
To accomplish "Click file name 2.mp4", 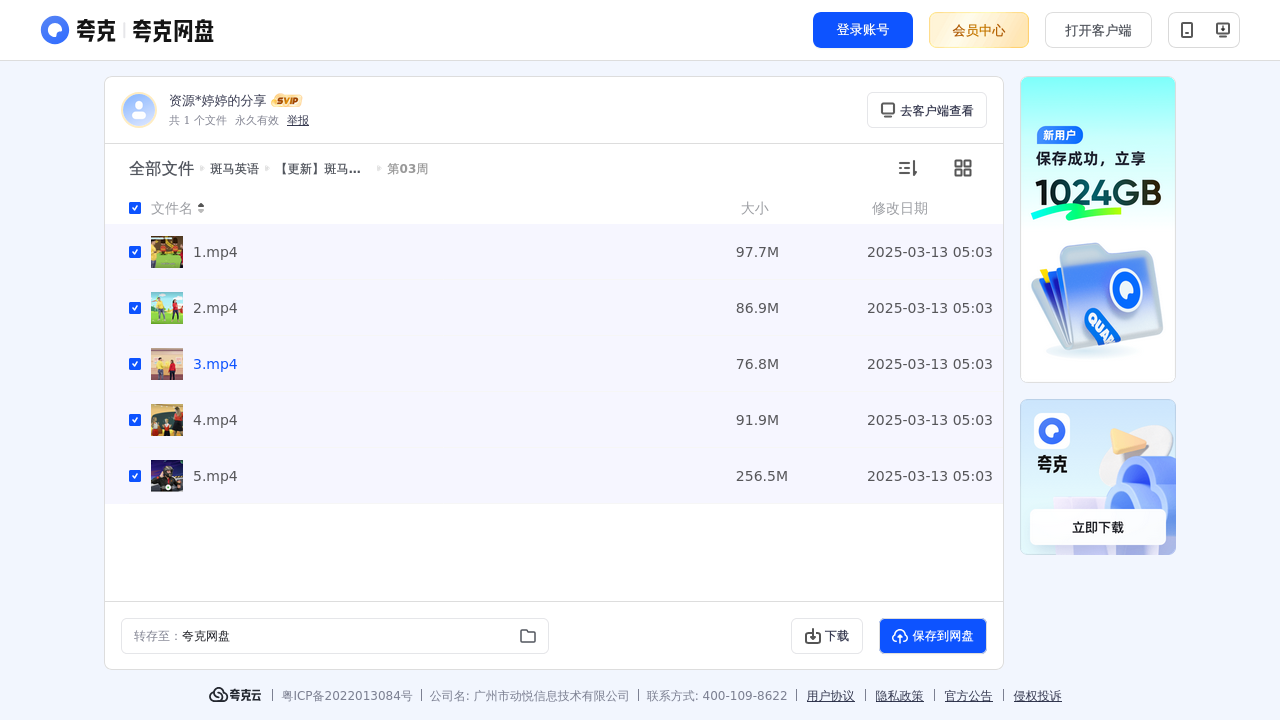I will (x=215, y=308).
